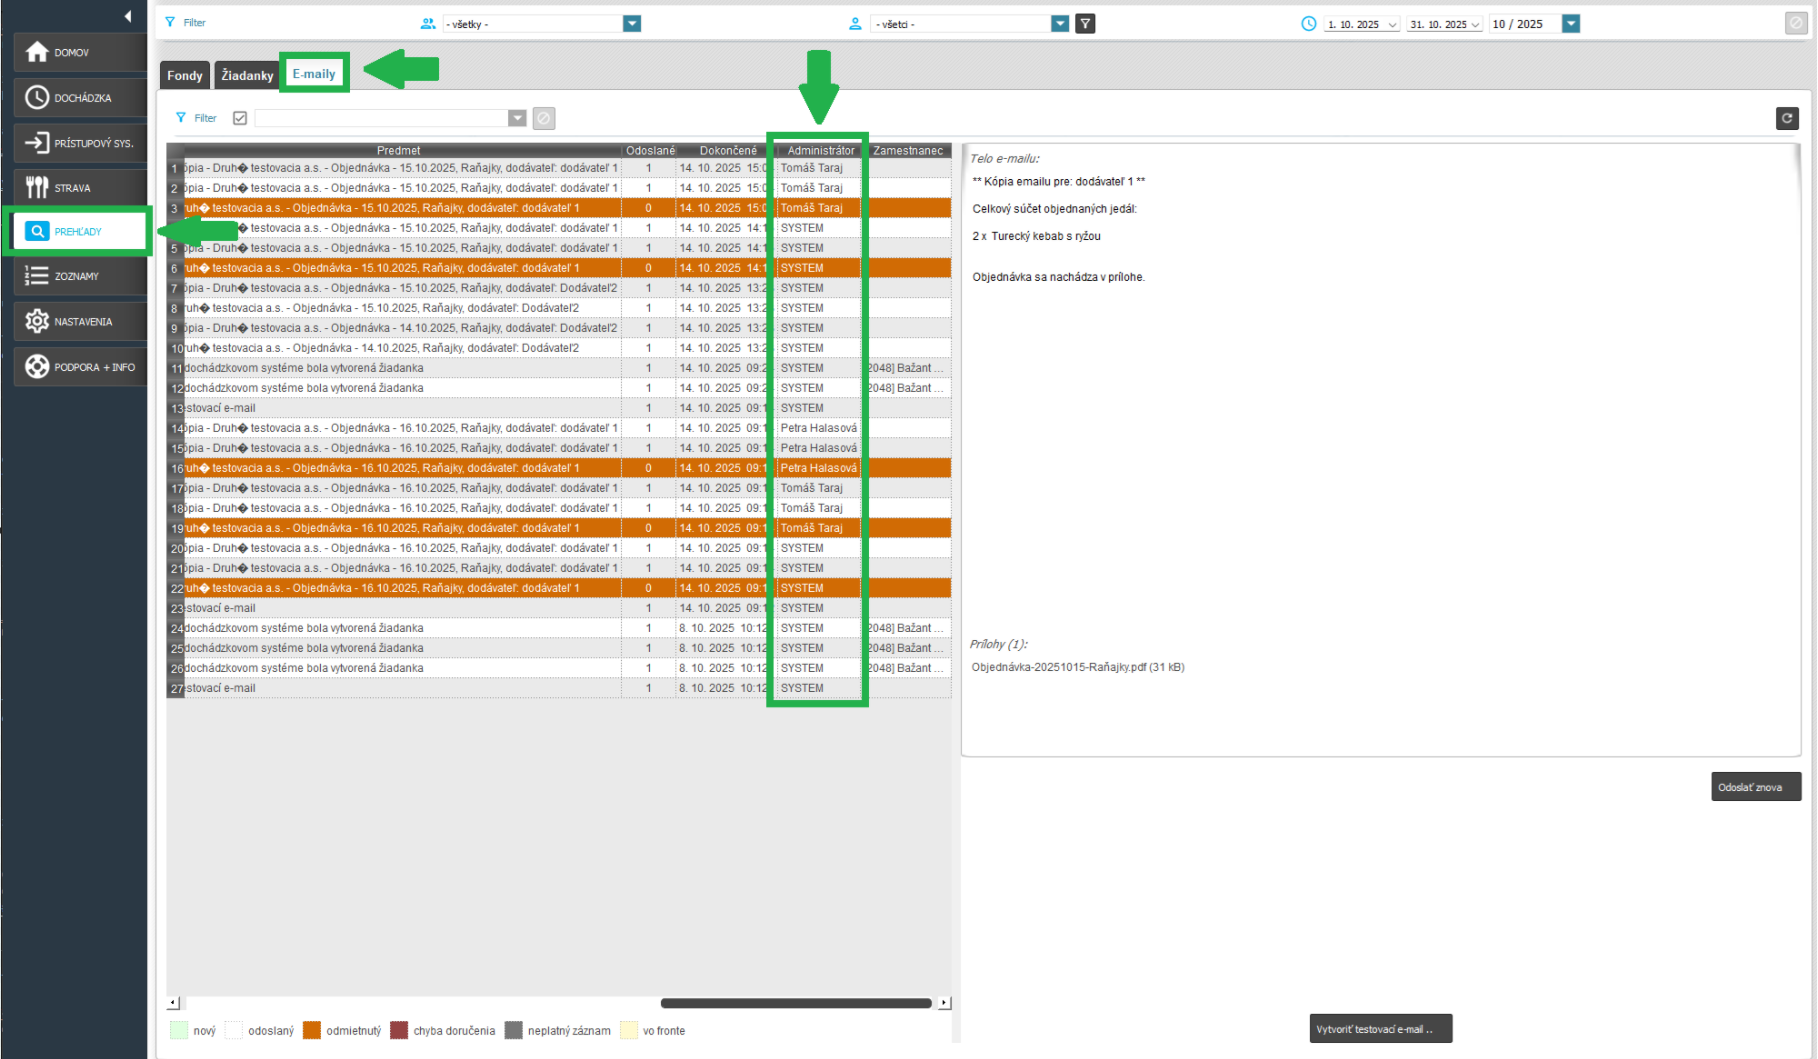Click the Odoslať znova button
Viewport: 1818px width, 1059px height.
pos(1755,787)
